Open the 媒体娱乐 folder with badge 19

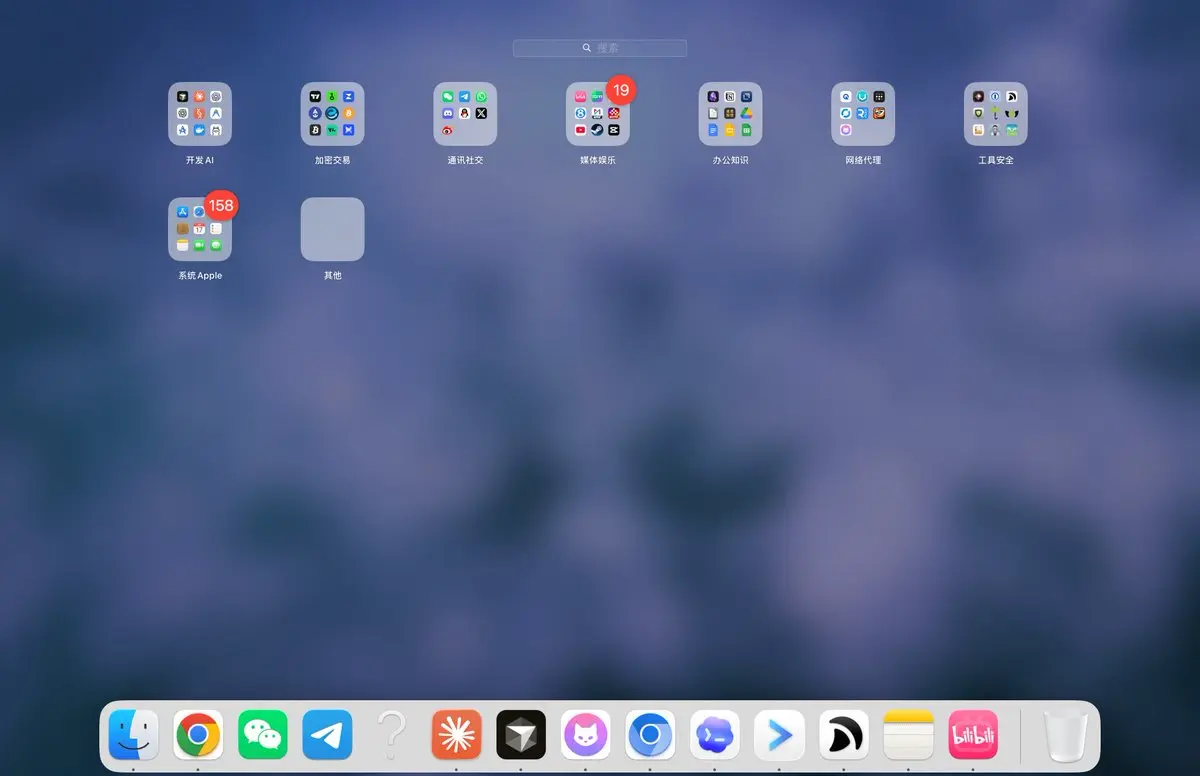[598, 114]
